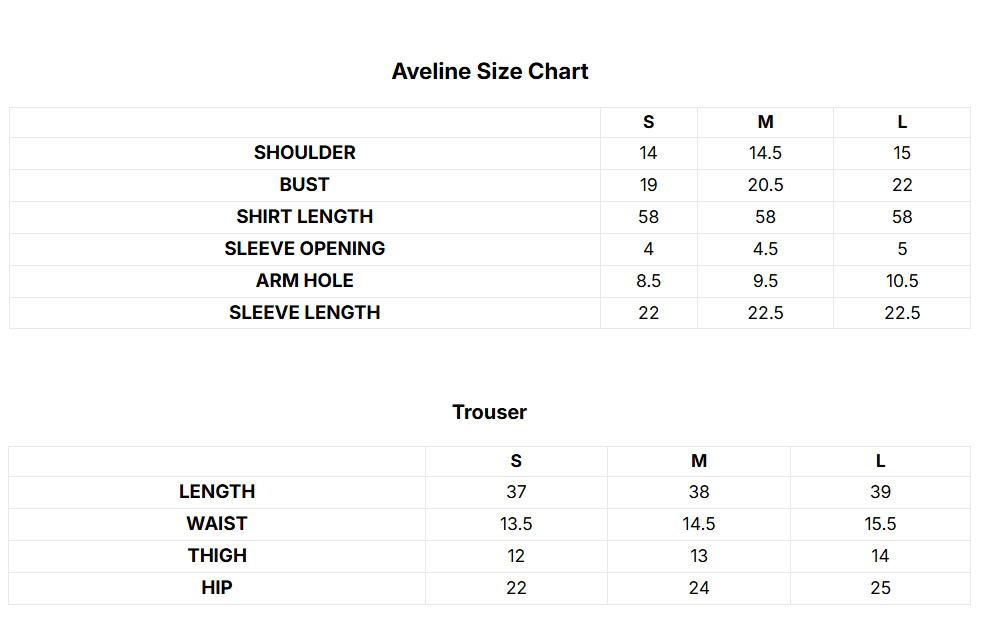Viewport: 983px width, 627px height.
Task: Select the L column header in trouser table
Action: click(880, 461)
